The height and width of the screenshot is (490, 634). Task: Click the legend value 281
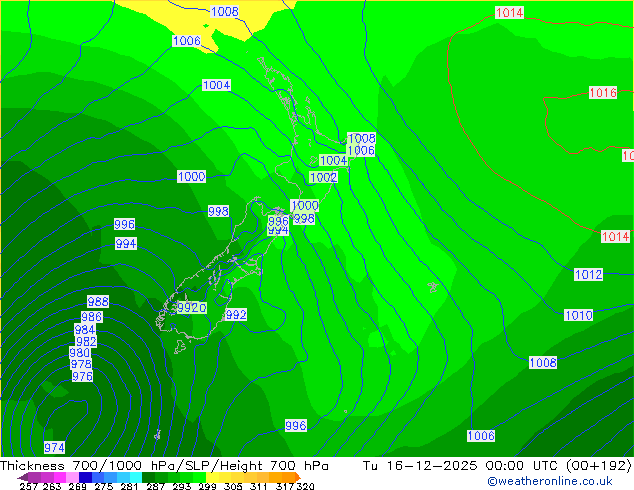point(129,486)
